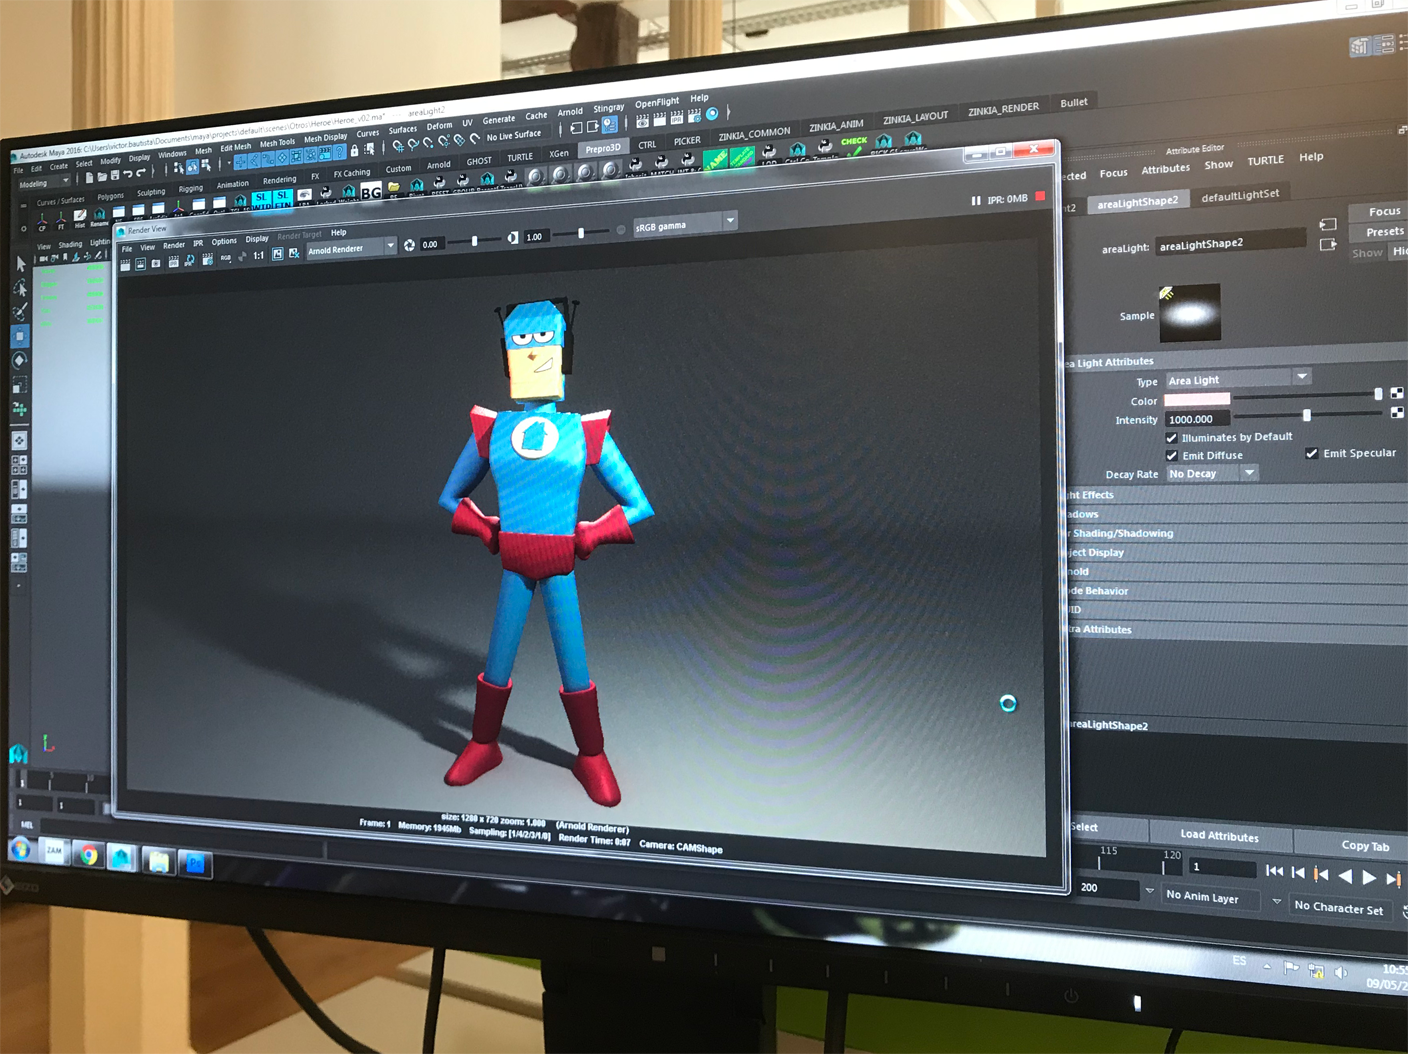Click the output connection icon beside areaLight name
Viewport: 1408px width, 1054px height.
click(x=1328, y=244)
